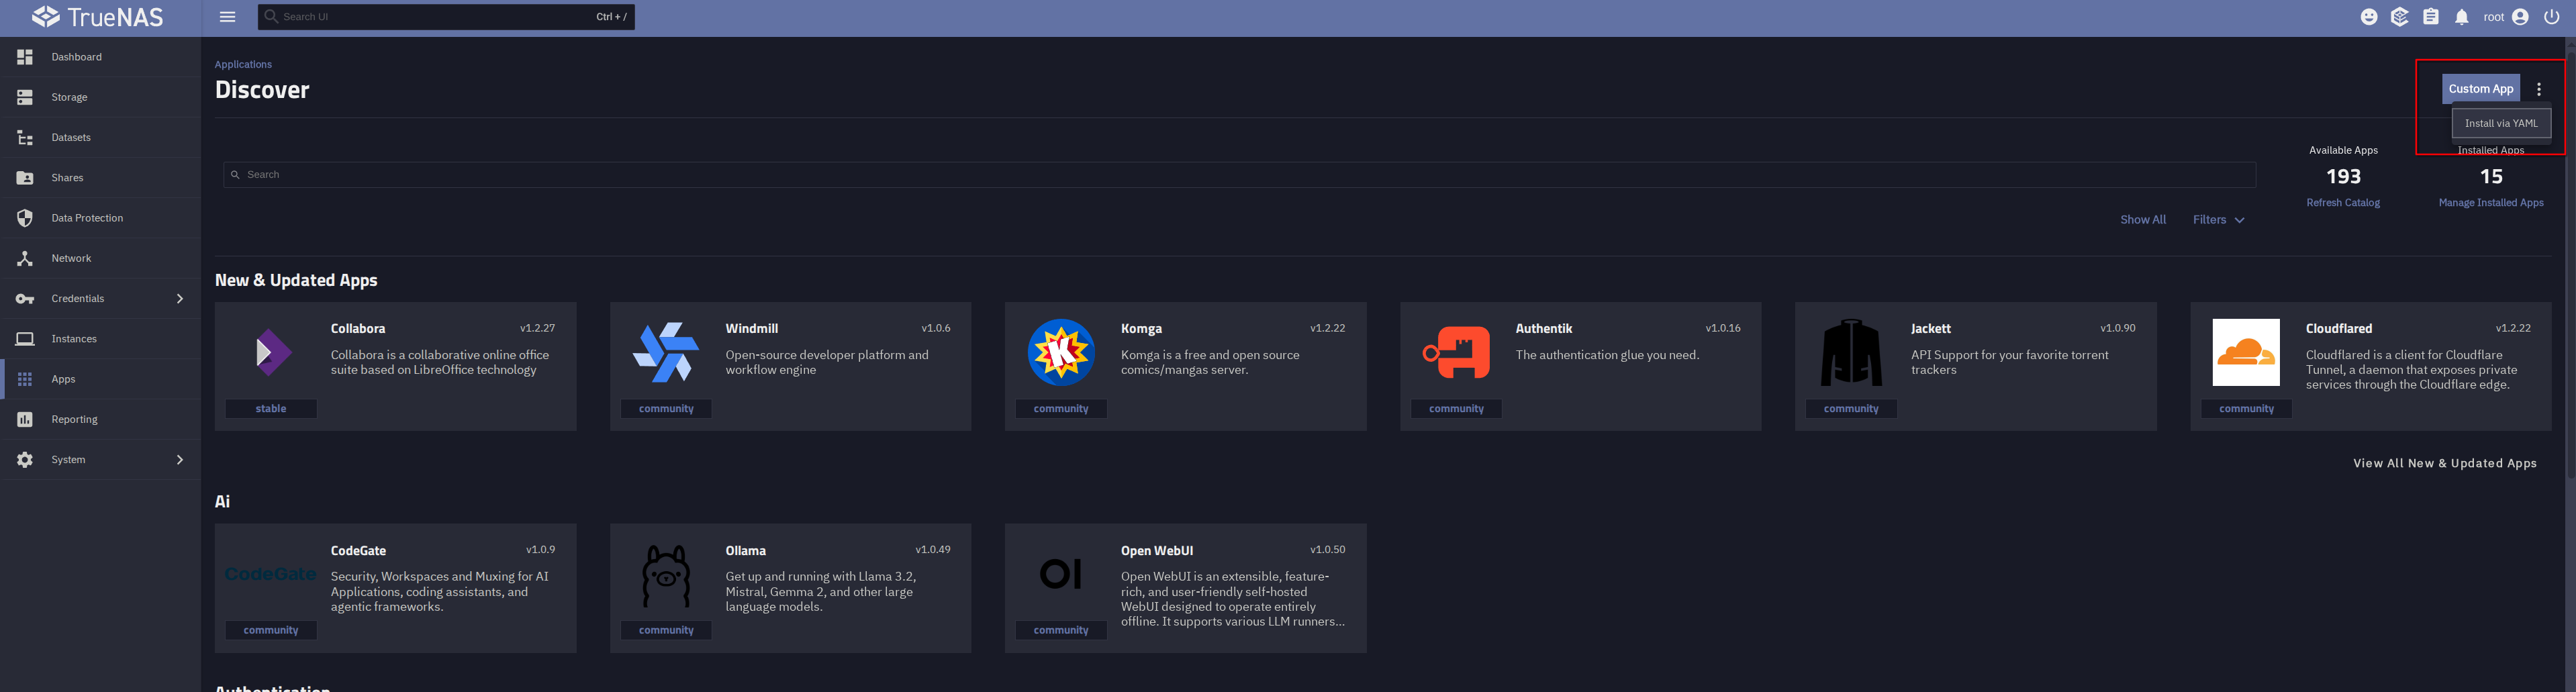Open the feedback smiley icon

point(2368,17)
